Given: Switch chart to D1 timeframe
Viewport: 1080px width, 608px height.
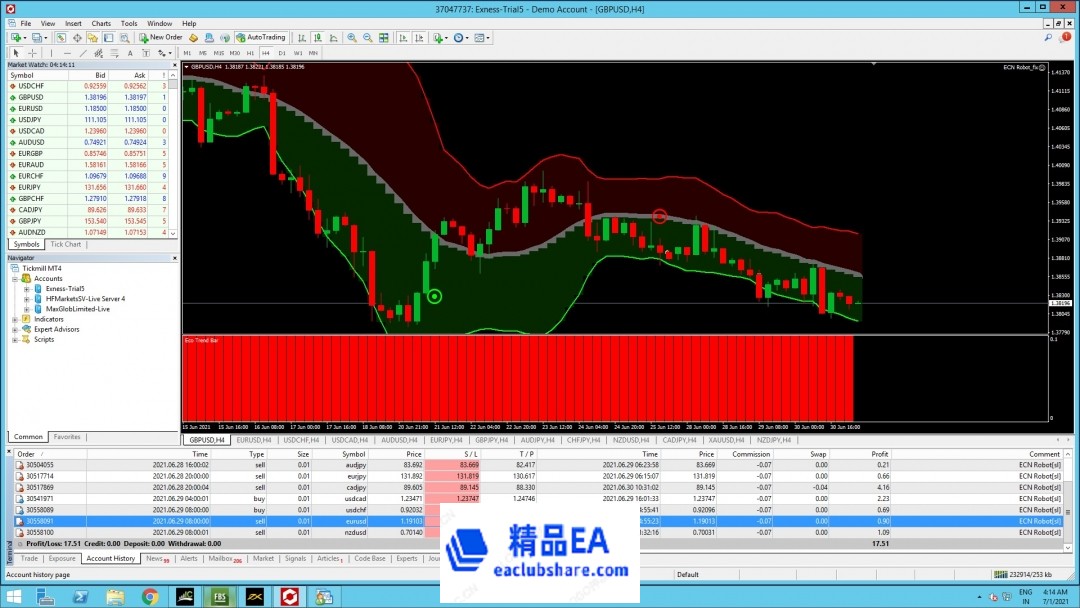Looking at the screenshot, I should point(282,53).
